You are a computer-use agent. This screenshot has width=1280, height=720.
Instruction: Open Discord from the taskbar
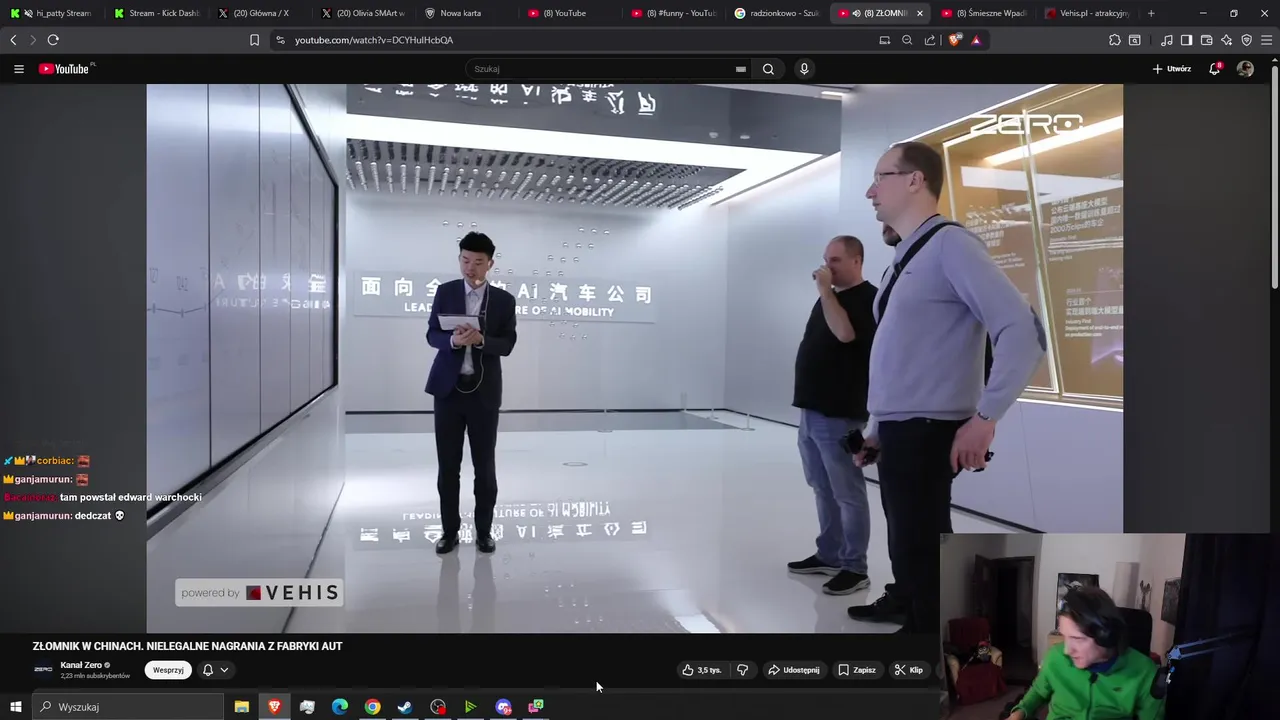(x=503, y=707)
